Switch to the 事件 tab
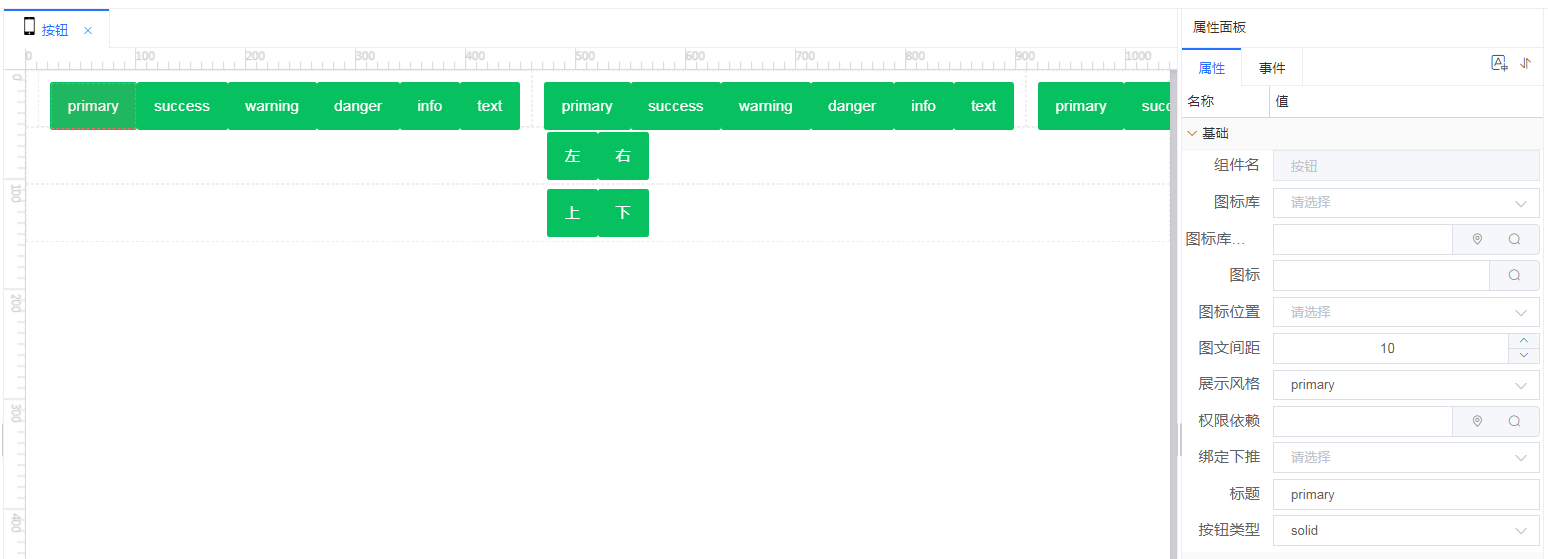The width and height of the screenshot is (1548, 559). [x=1272, y=68]
